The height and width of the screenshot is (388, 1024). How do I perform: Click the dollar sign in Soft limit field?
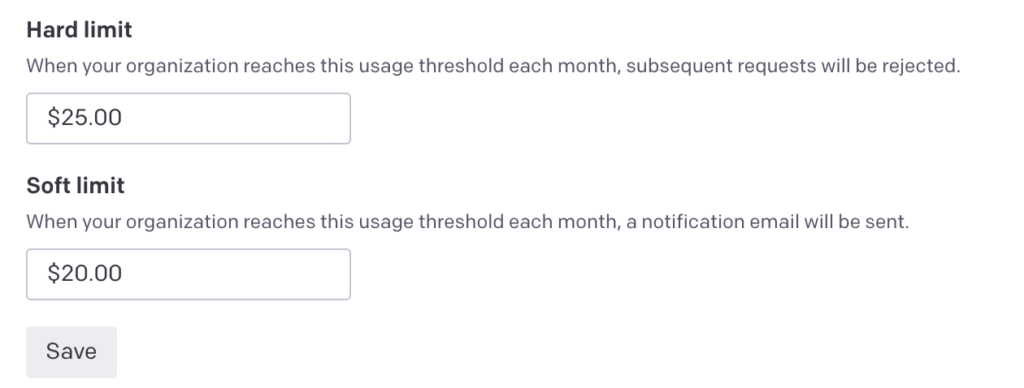[53, 273]
